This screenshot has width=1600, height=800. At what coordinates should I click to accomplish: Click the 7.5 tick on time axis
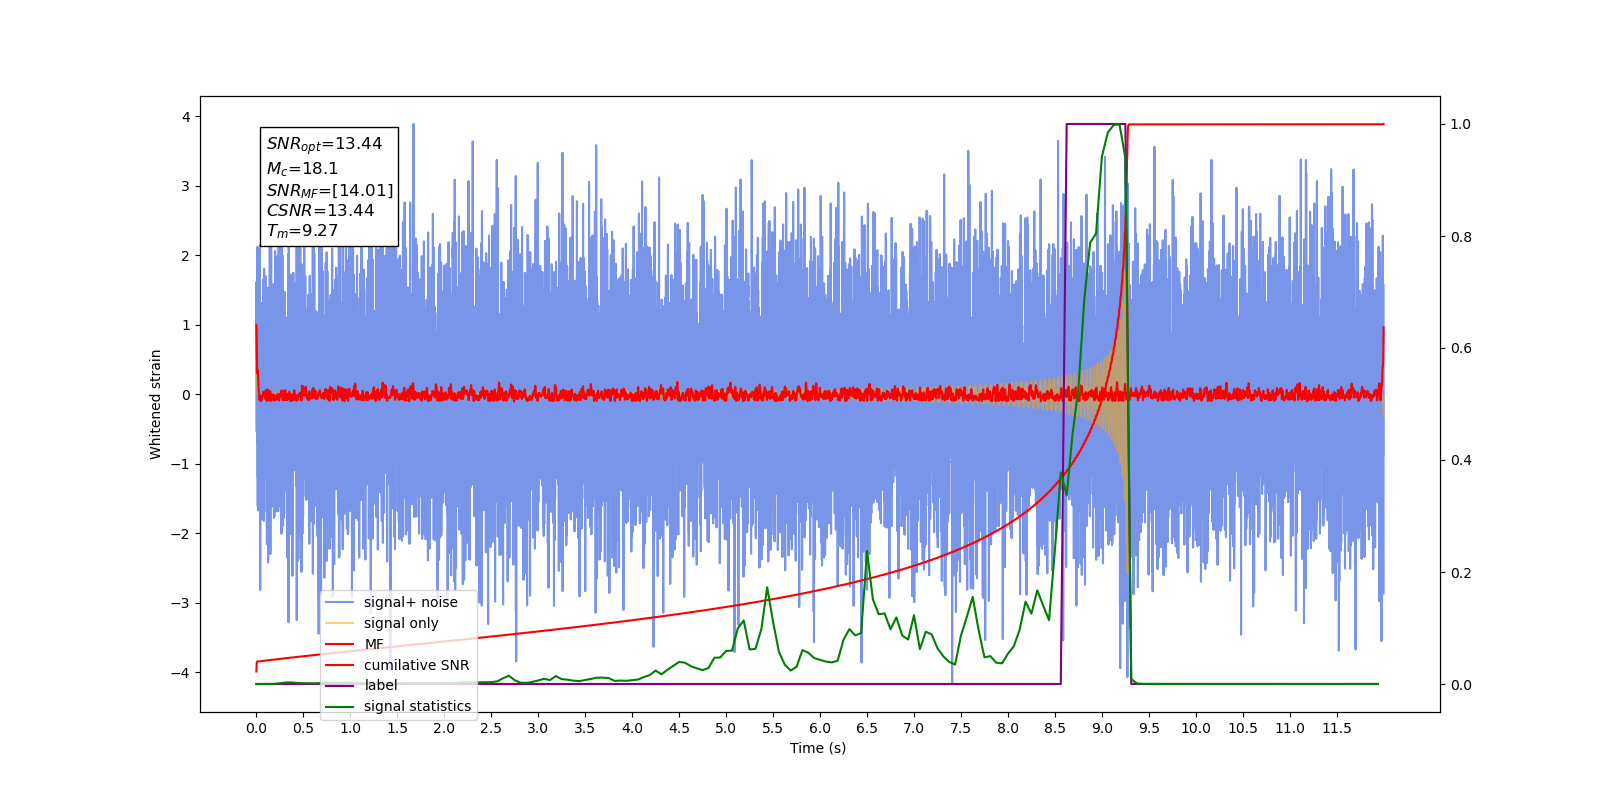click(961, 728)
